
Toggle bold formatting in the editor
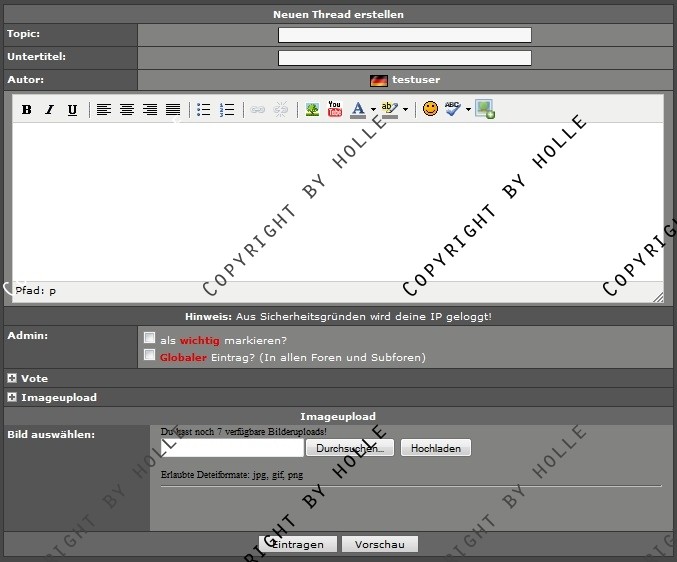[x=27, y=110]
